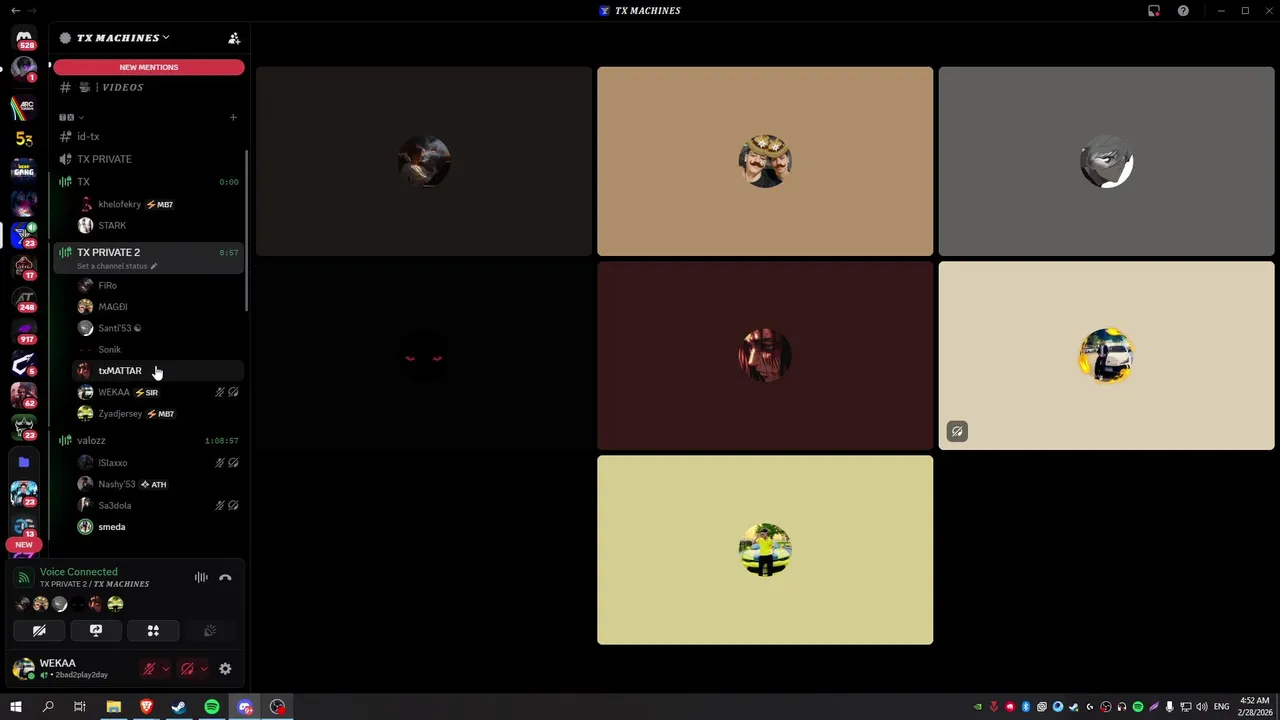Jump to NEW MENTIONS
The height and width of the screenshot is (720, 1280).
(x=149, y=67)
